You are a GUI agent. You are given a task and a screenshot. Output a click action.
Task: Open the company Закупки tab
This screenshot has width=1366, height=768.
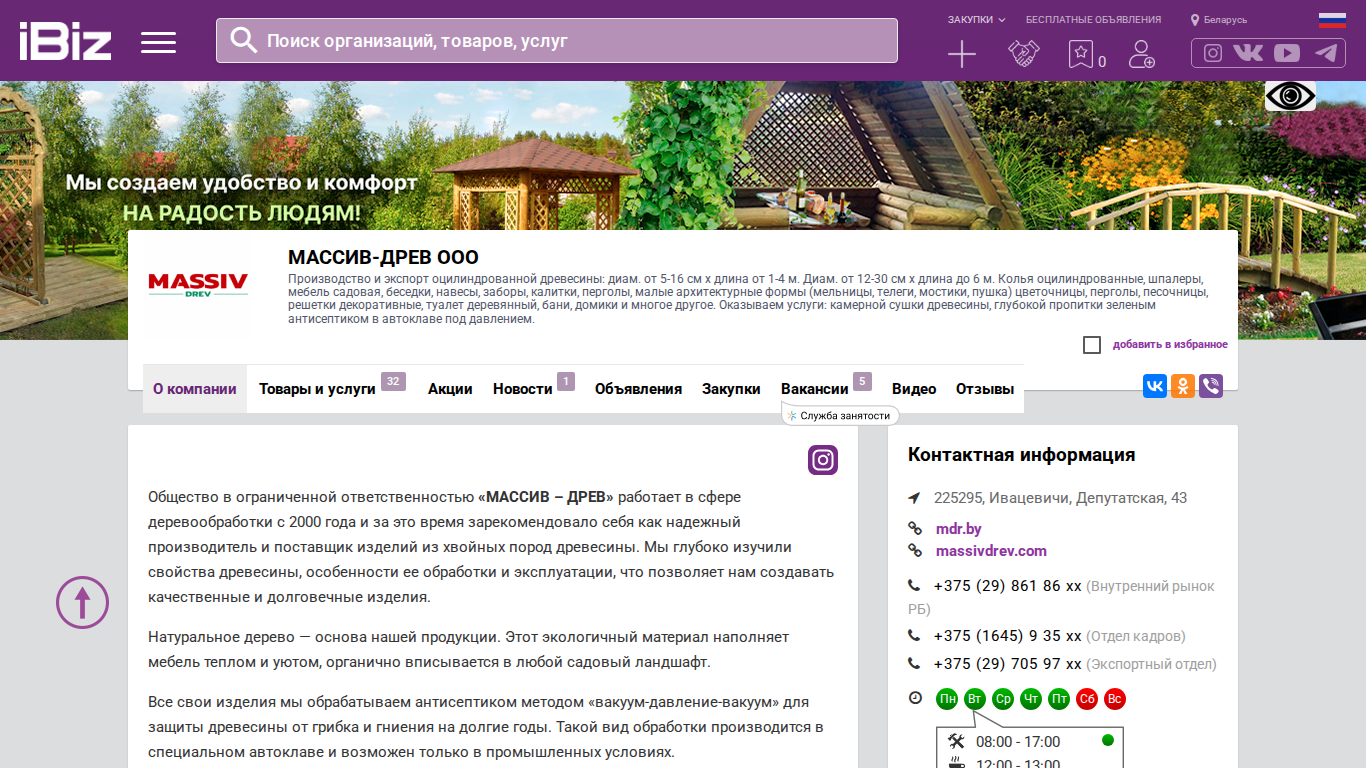pyautogui.click(x=731, y=389)
